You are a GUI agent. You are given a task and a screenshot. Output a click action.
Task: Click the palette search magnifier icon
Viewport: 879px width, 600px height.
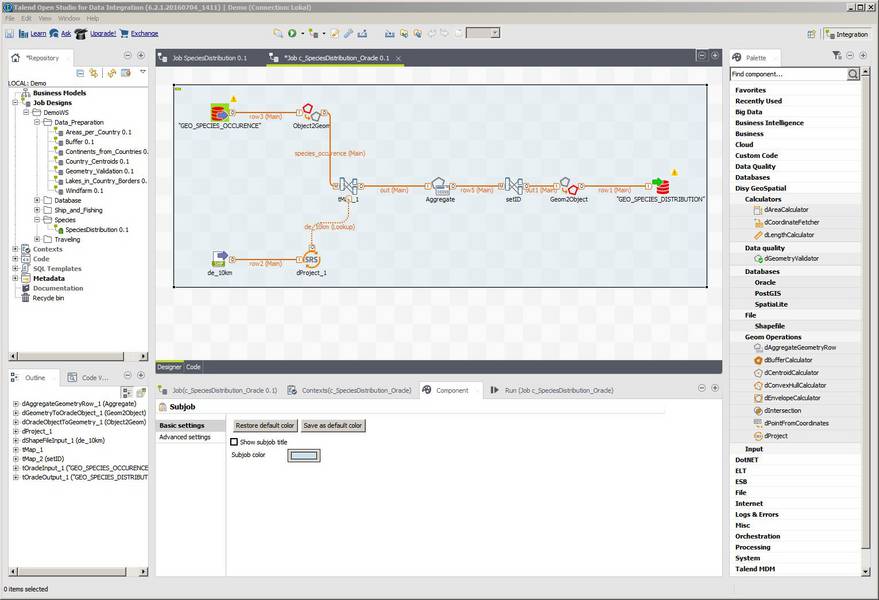pyautogui.click(x=853, y=75)
